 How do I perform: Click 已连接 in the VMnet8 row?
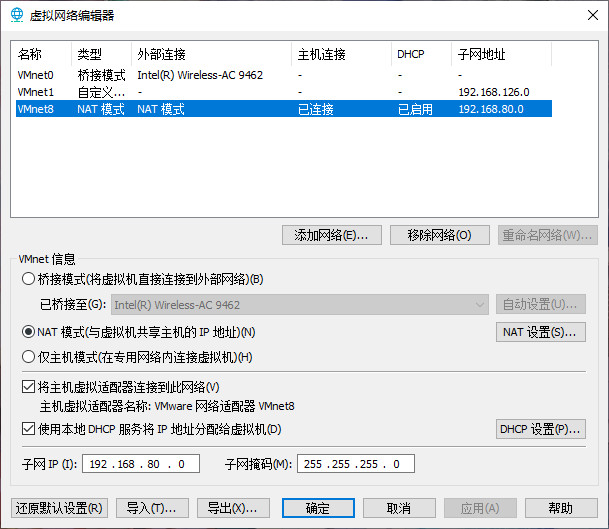316,109
